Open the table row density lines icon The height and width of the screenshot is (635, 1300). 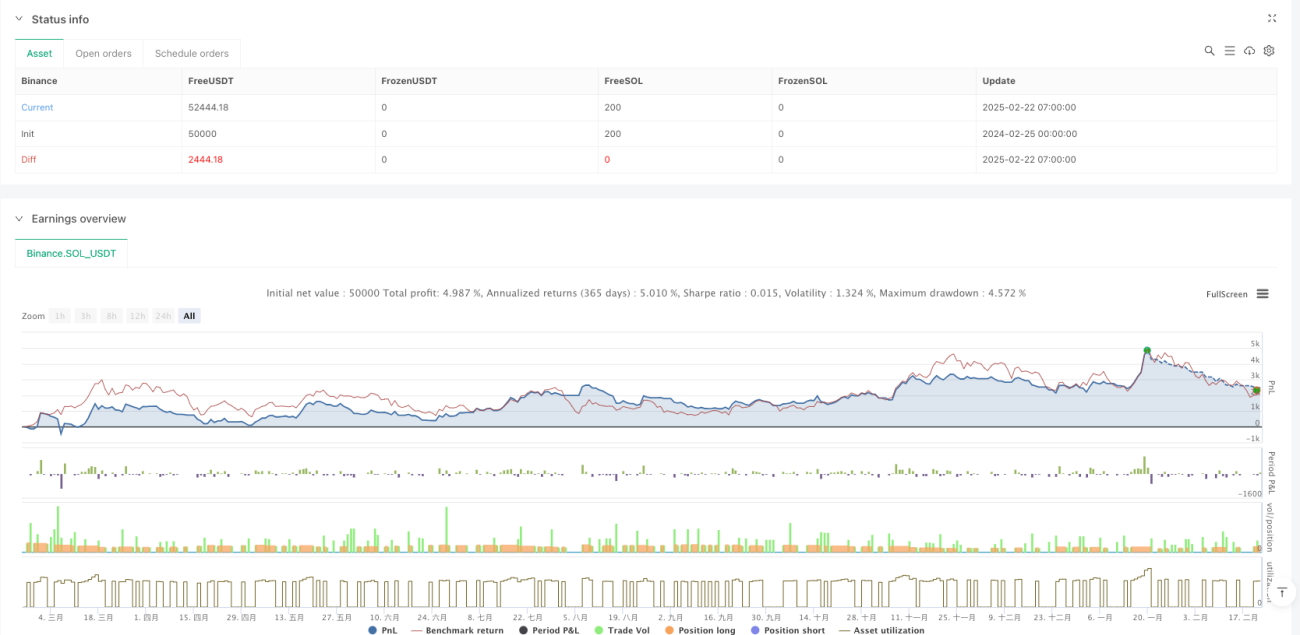click(x=1229, y=51)
